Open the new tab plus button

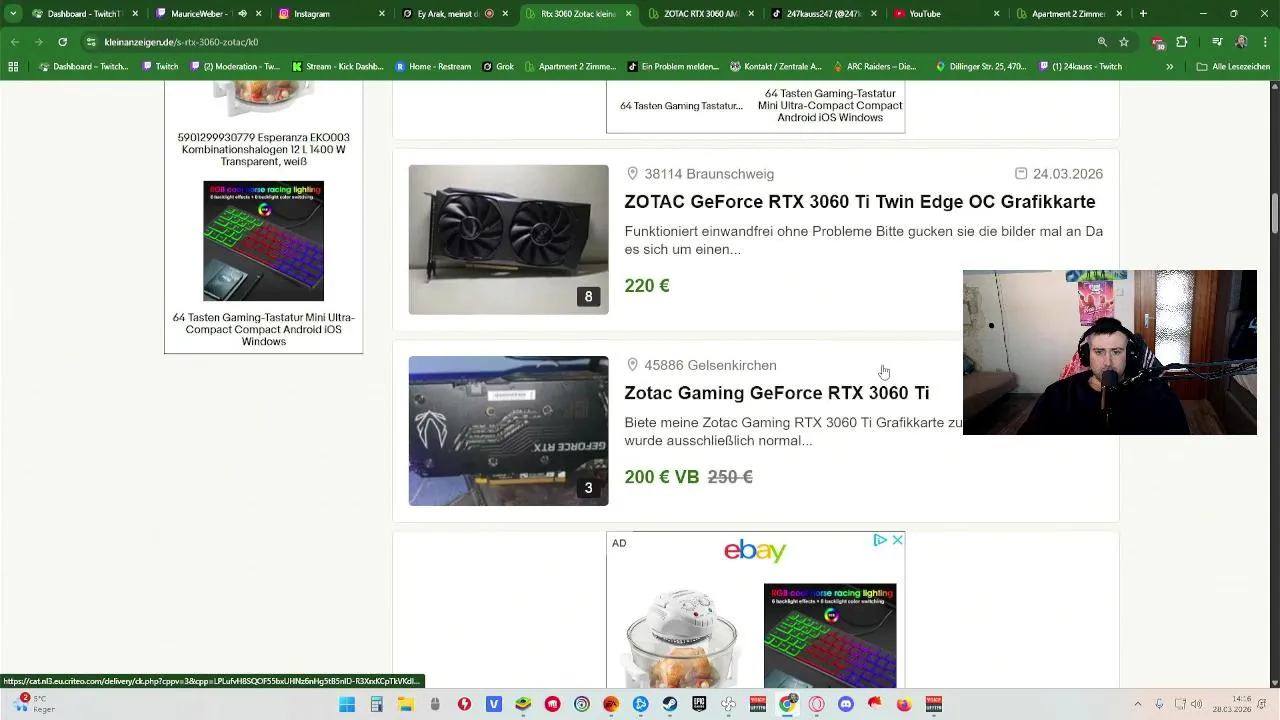click(x=1143, y=14)
